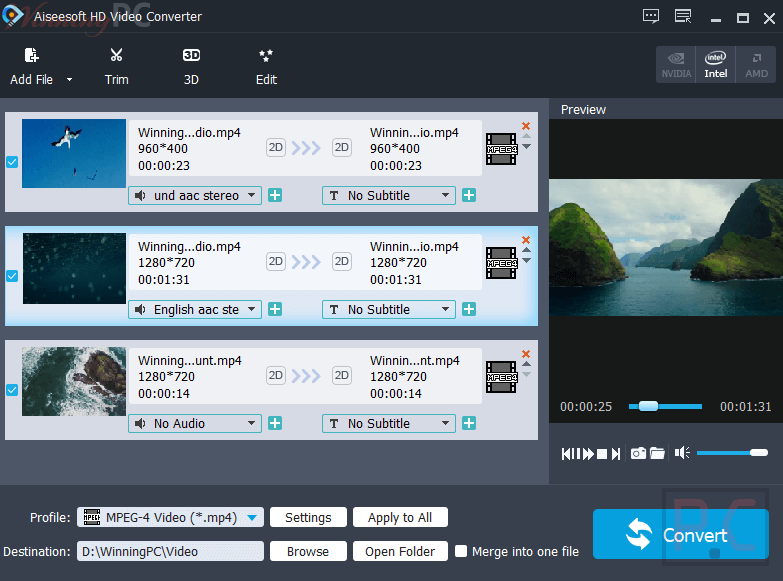Move the 00:01:31 video up in list

526,250
